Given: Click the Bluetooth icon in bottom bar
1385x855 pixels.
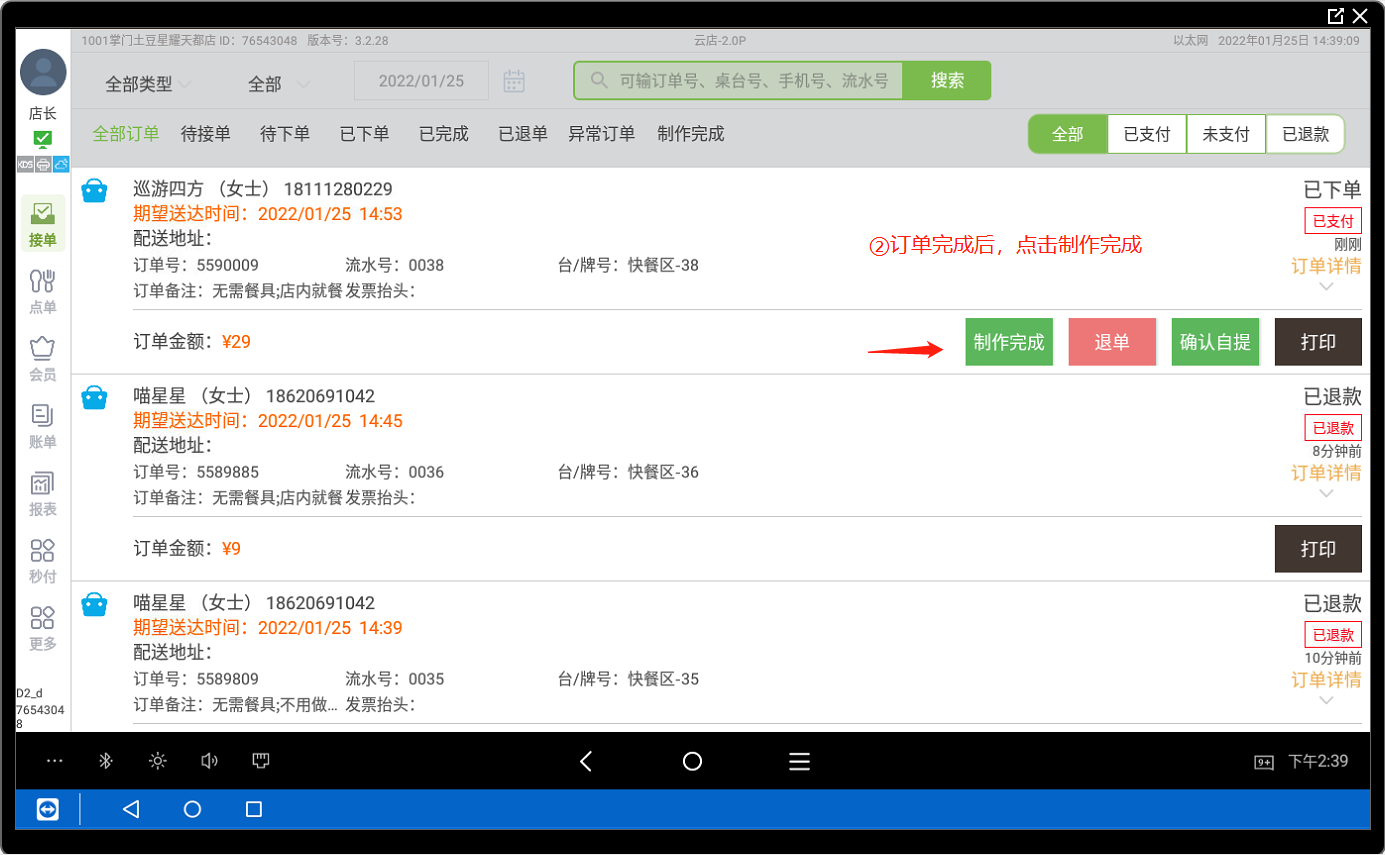Looking at the screenshot, I should [105, 761].
